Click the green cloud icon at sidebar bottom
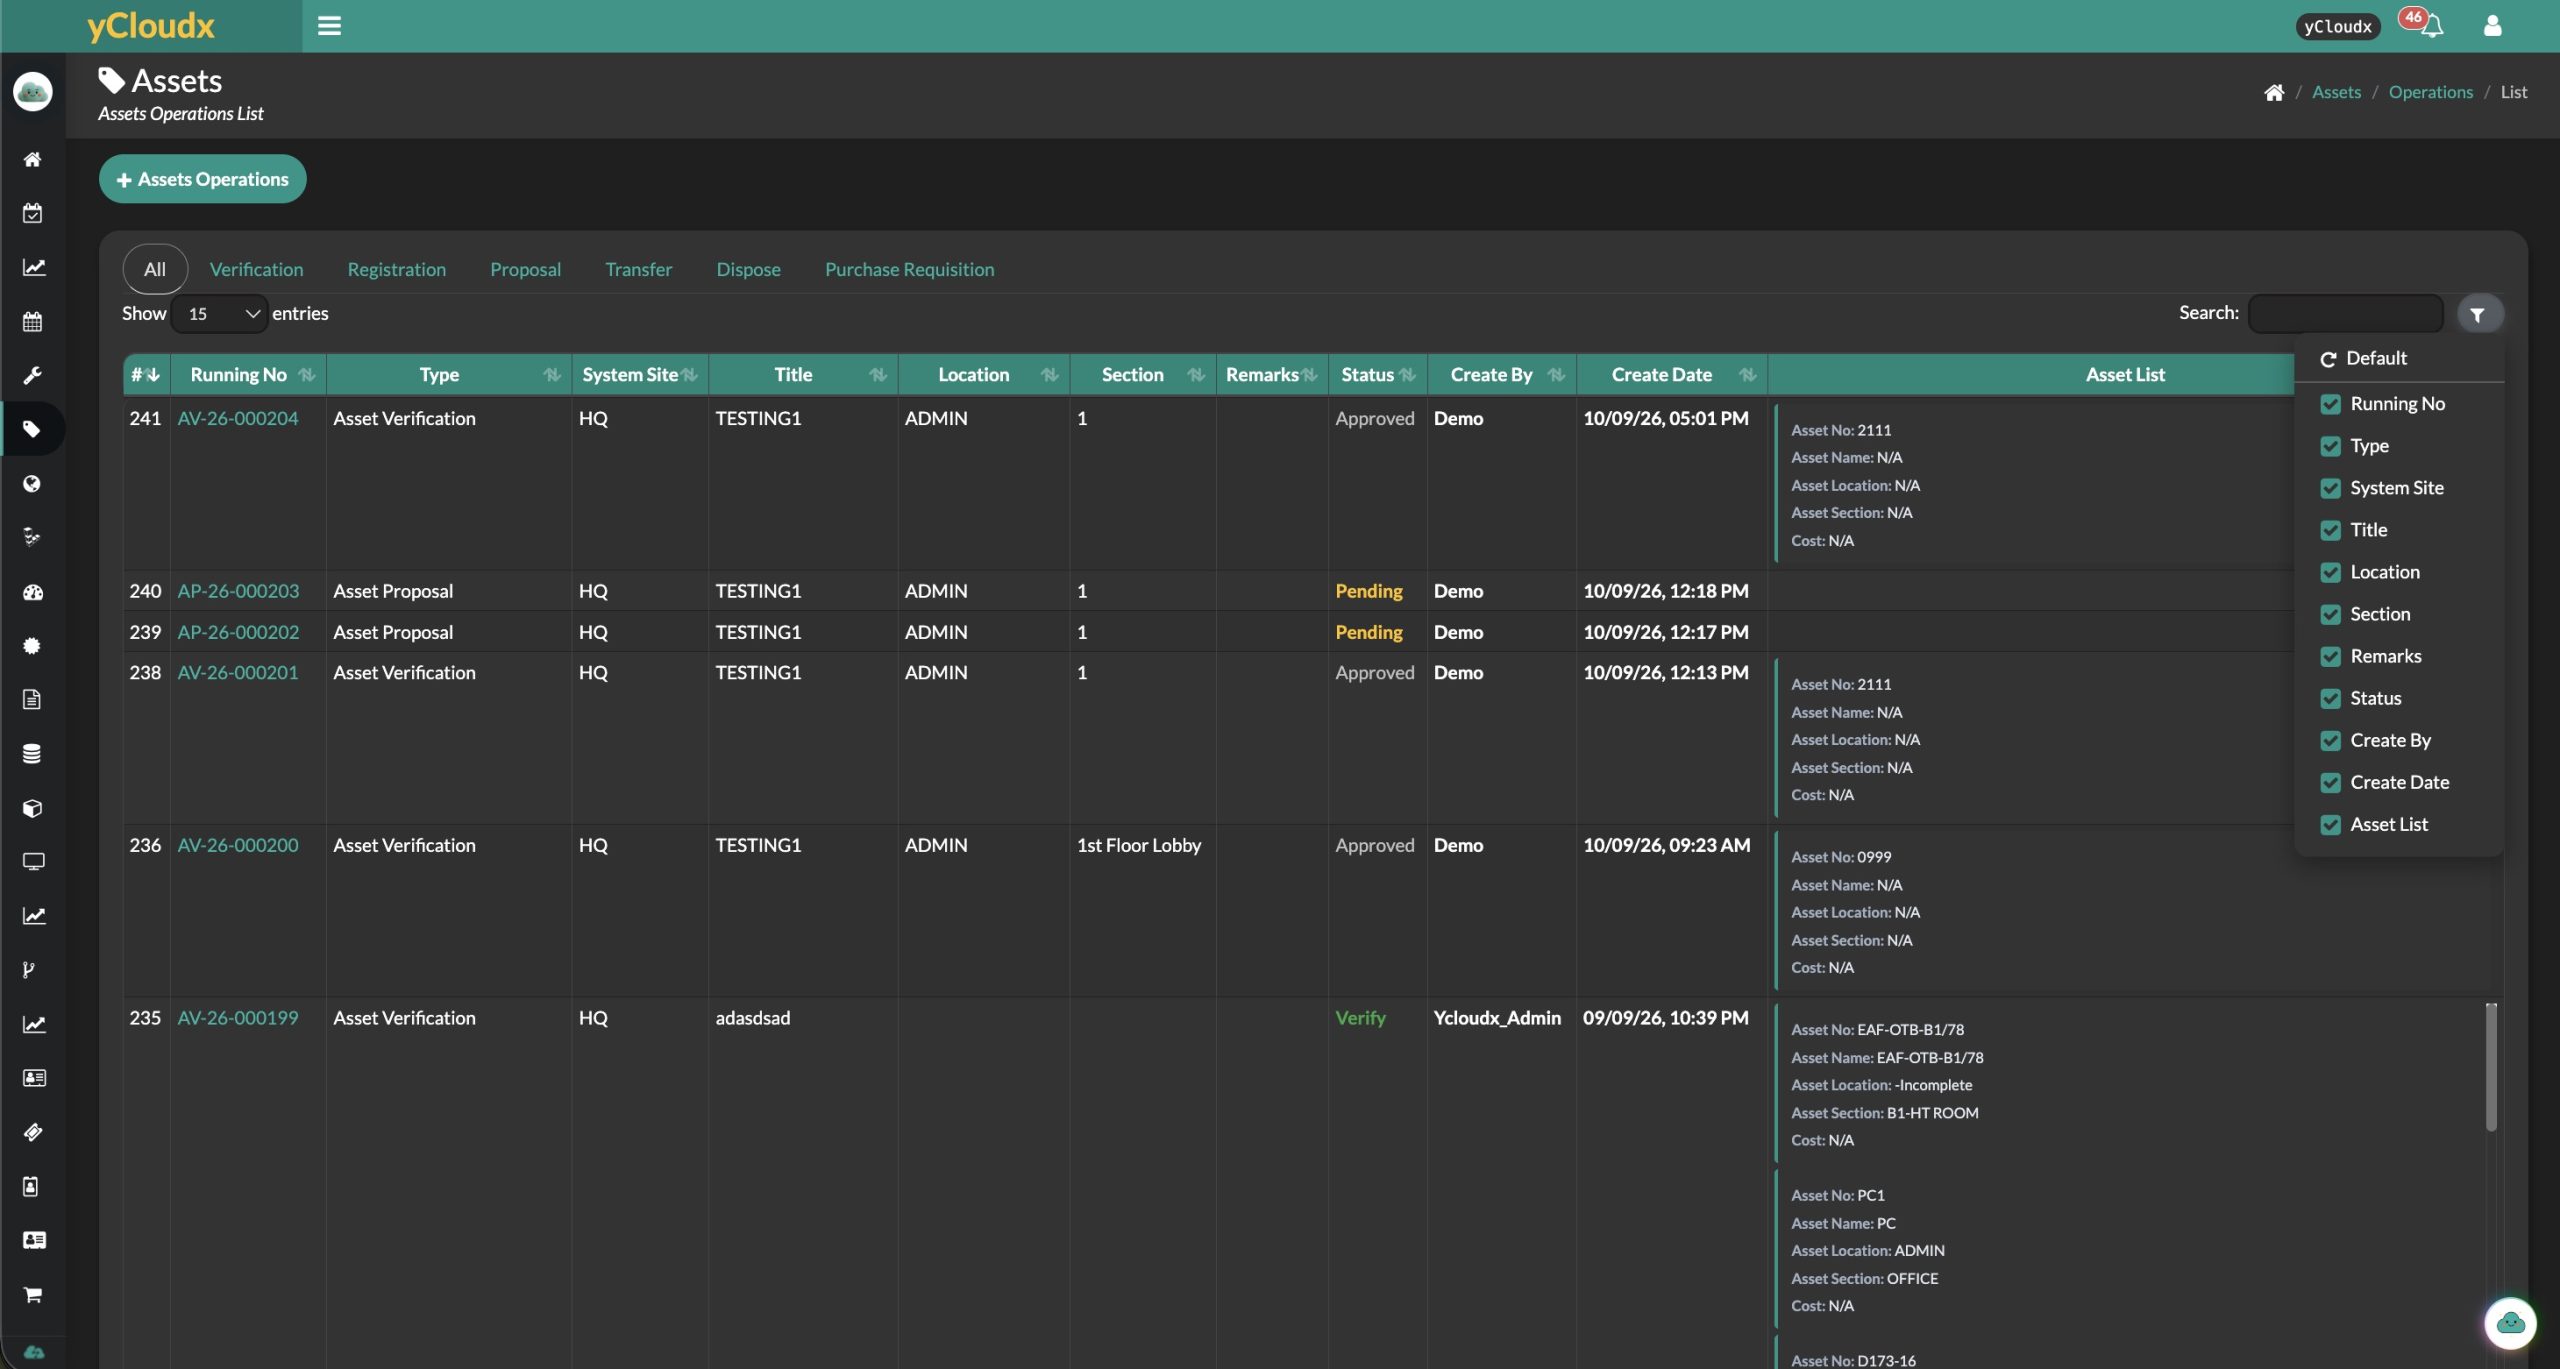Viewport: 2560px width, 1369px height. pos(33,1352)
